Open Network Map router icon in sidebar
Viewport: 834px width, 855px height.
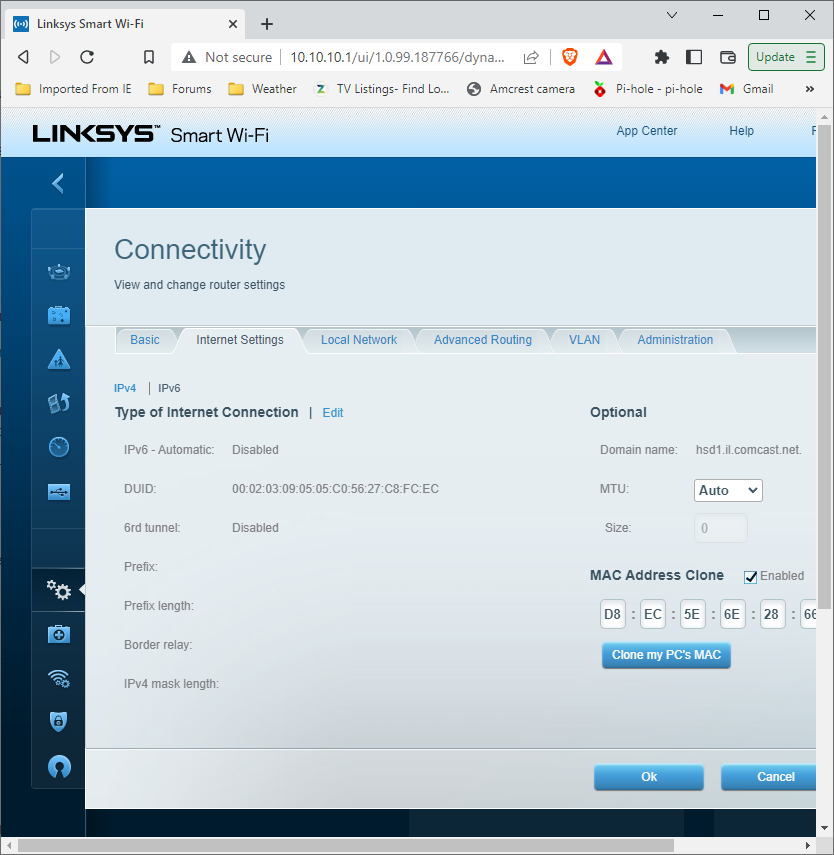(x=59, y=271)
